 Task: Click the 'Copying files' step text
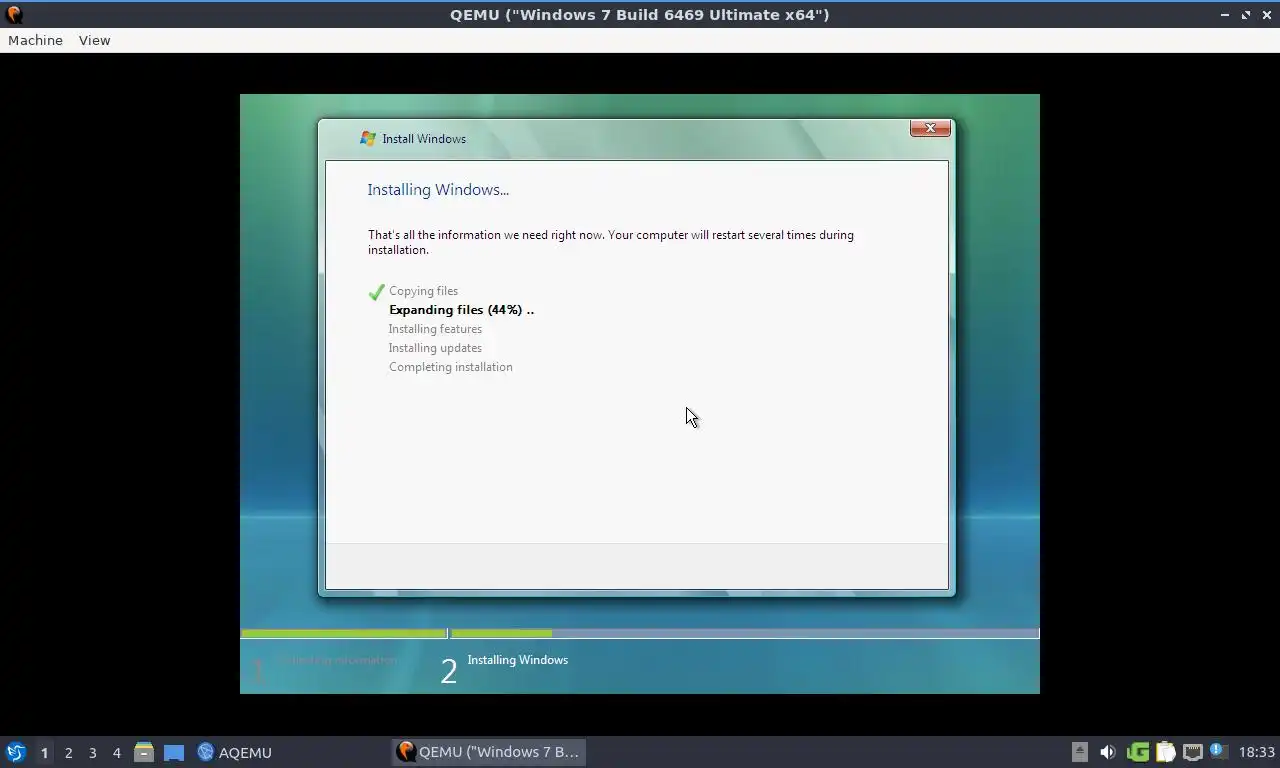point(423,291)
